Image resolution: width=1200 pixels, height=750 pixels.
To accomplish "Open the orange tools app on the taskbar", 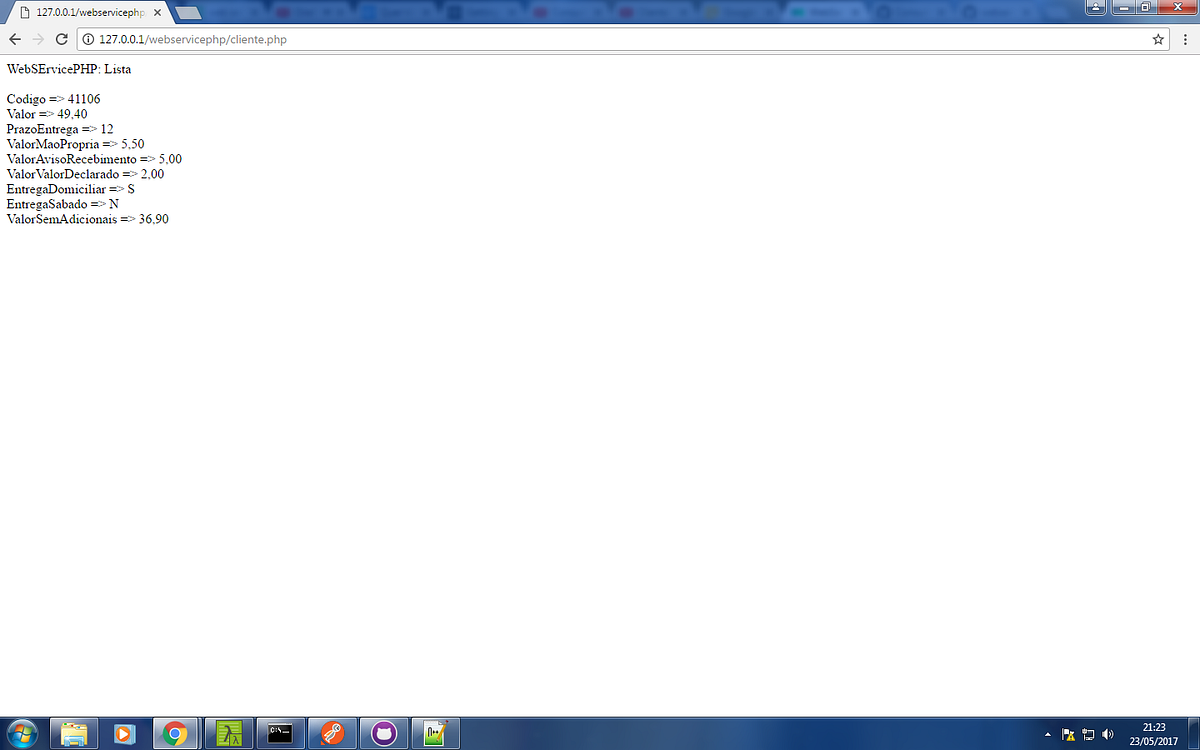I will tap(331, 733).
